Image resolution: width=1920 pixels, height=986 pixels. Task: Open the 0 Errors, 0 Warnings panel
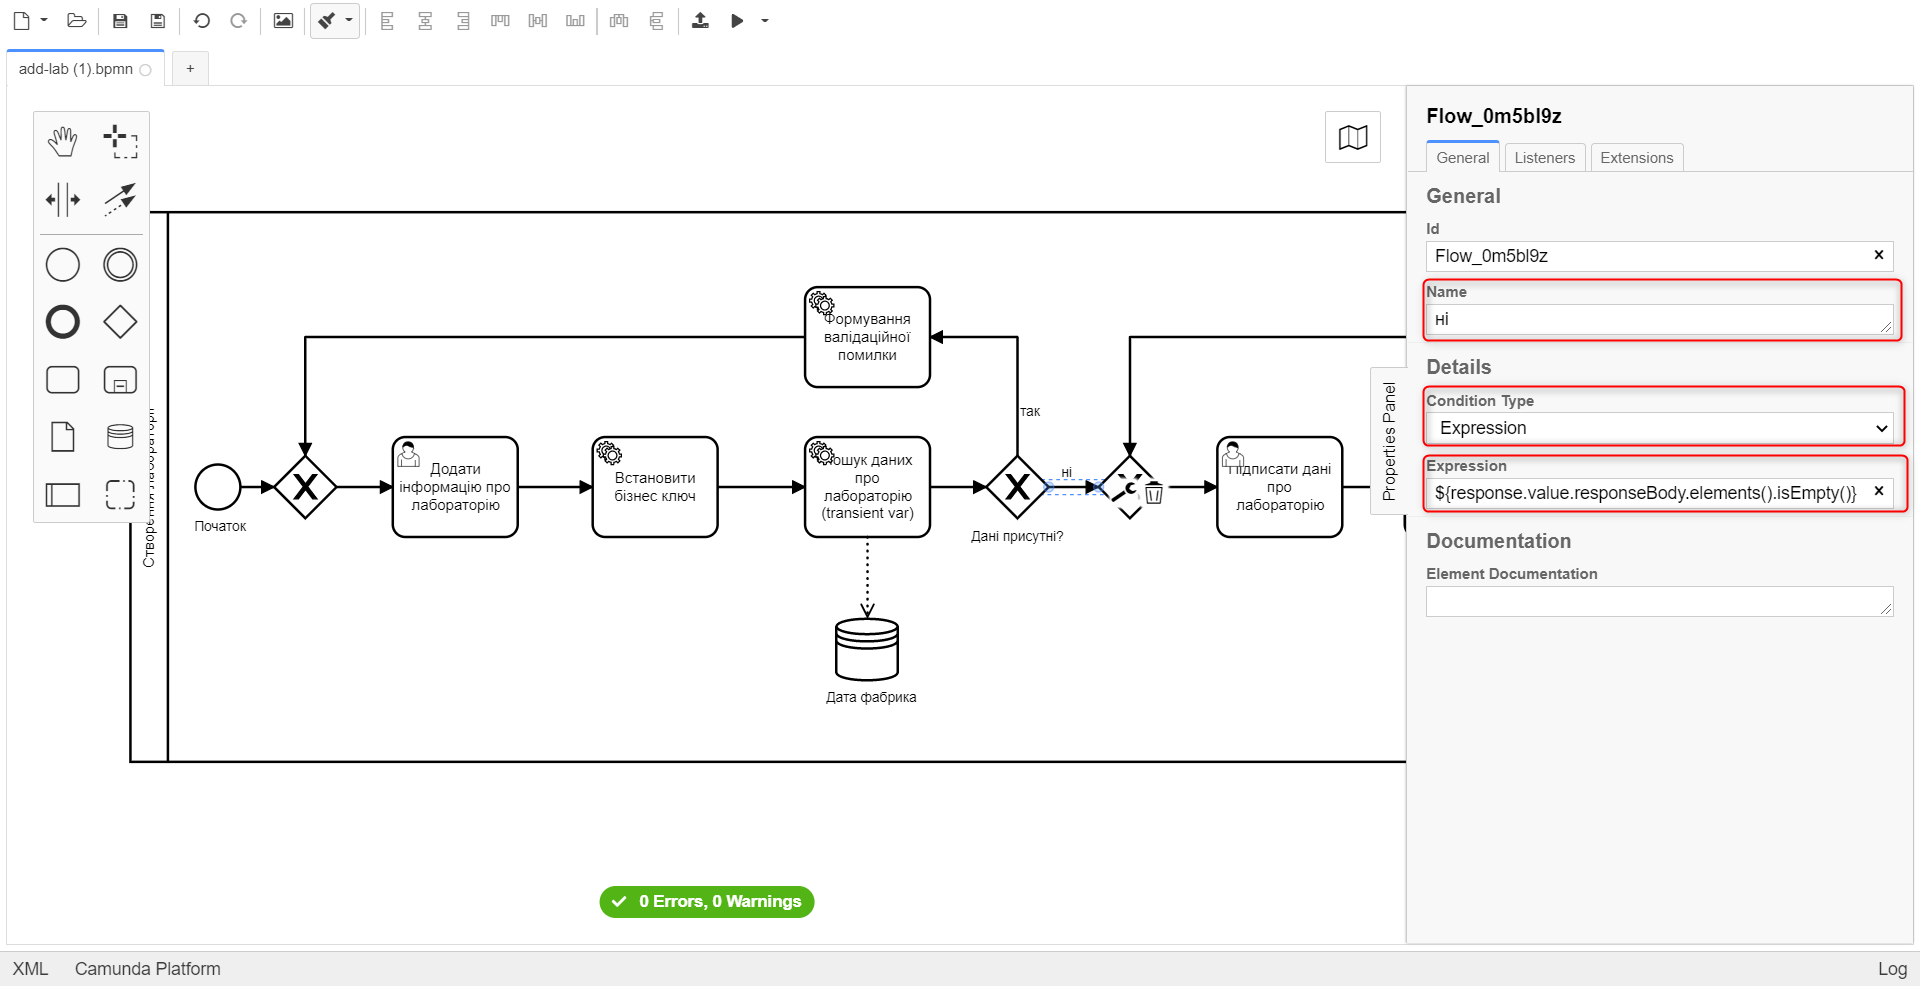[707, 902]
